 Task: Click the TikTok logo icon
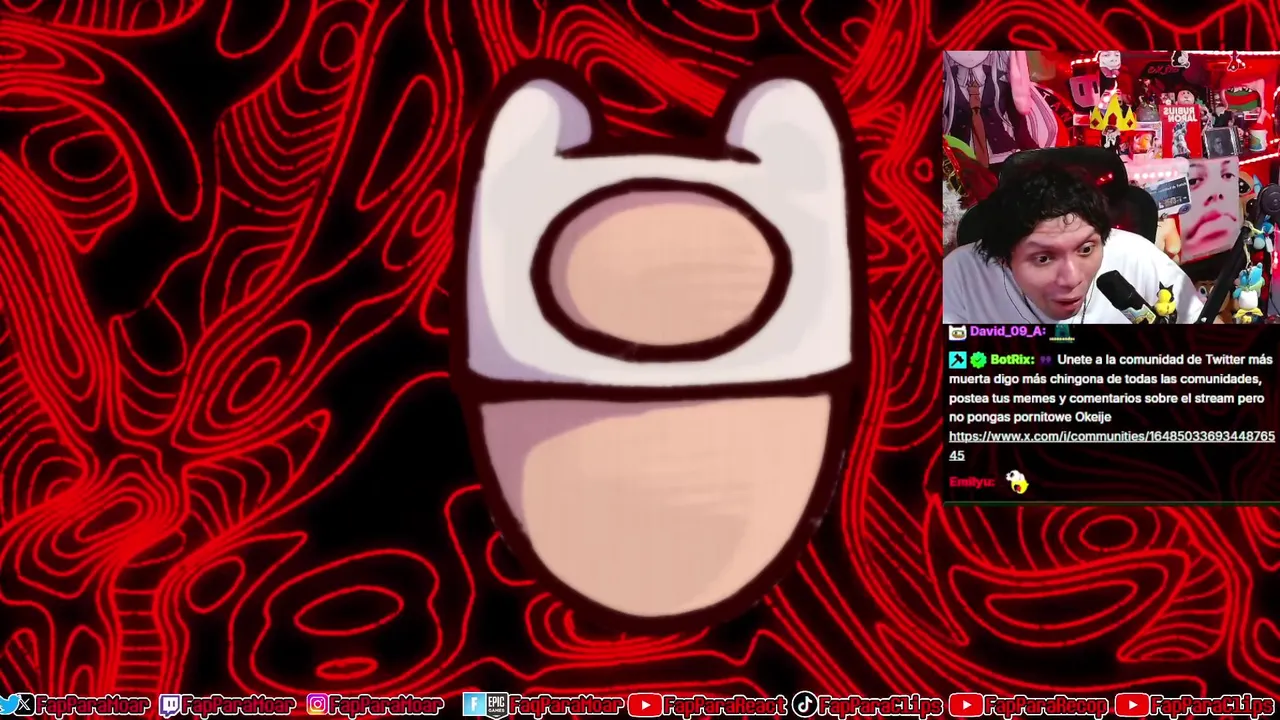(804, 704)
